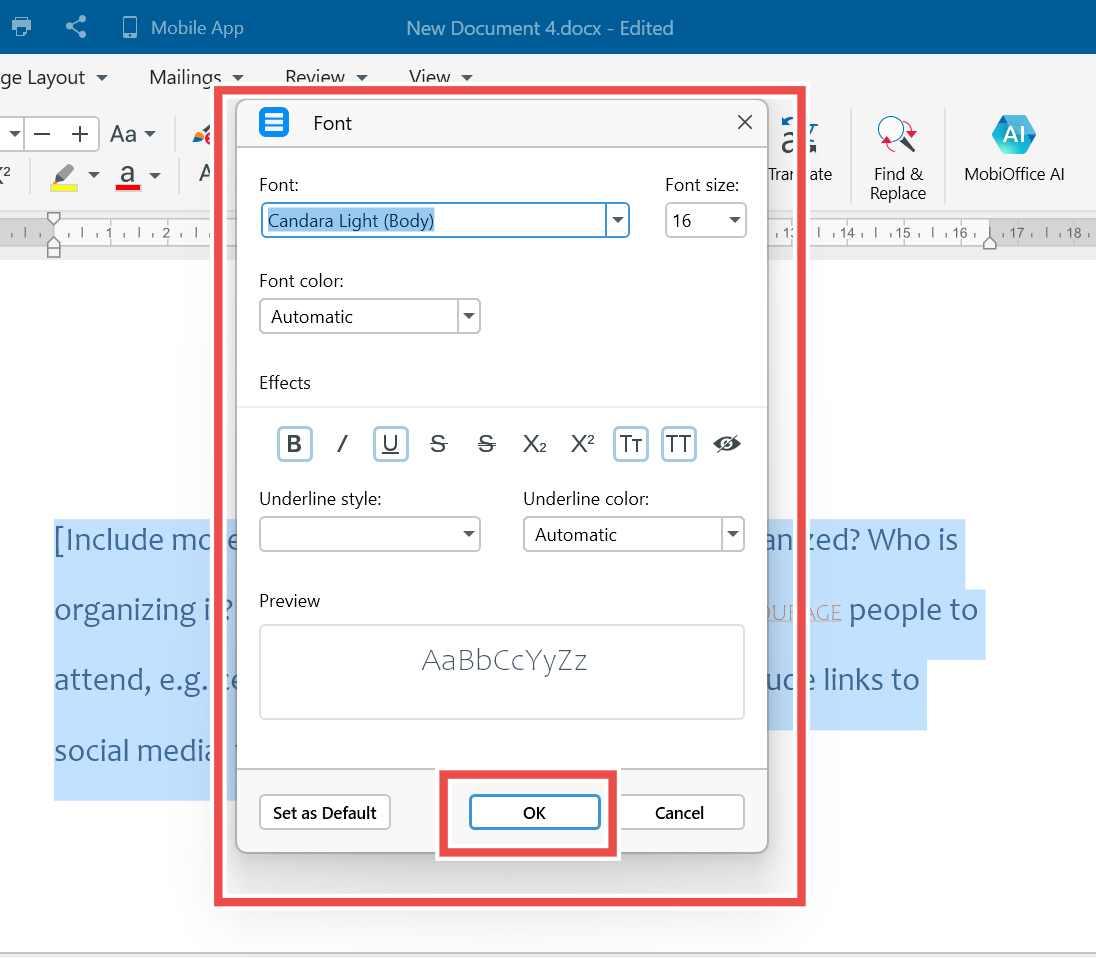Toggle Subscript X₂ effect
The height and width of the screenshot is (958, 1096).
[x=535, y=444]
